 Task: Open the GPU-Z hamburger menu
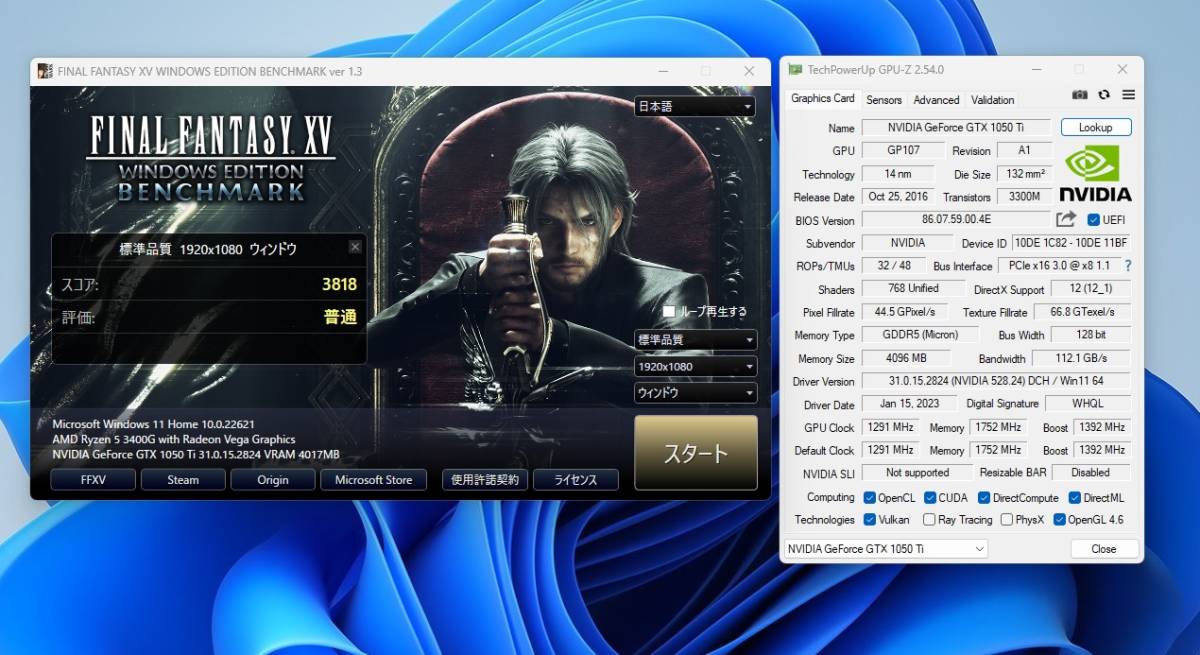1128,95
